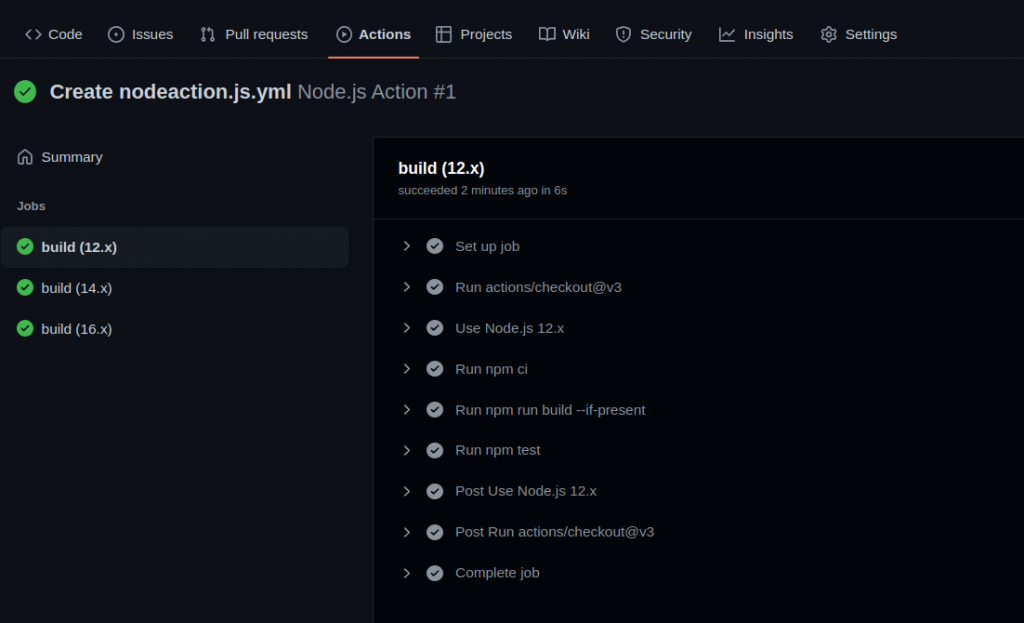1024x623 pixels.
Task: Click the check circle beside Run npm test
Action: pos(435,450)
